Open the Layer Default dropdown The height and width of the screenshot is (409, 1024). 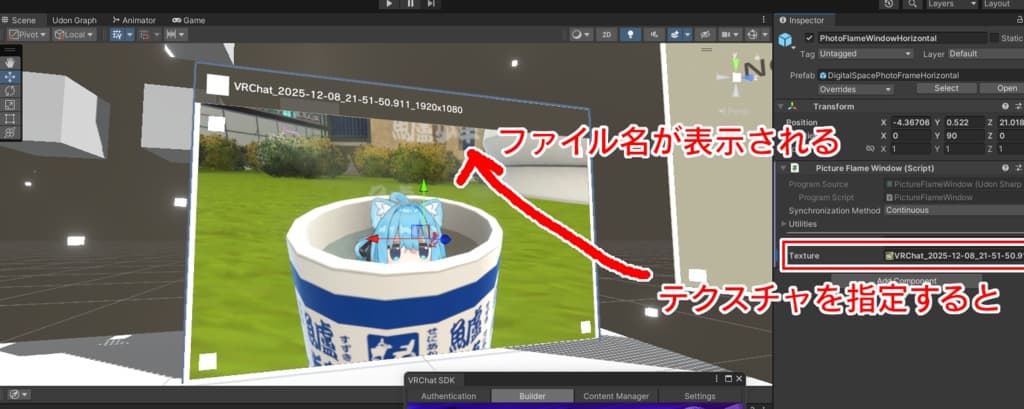[986, 54]
